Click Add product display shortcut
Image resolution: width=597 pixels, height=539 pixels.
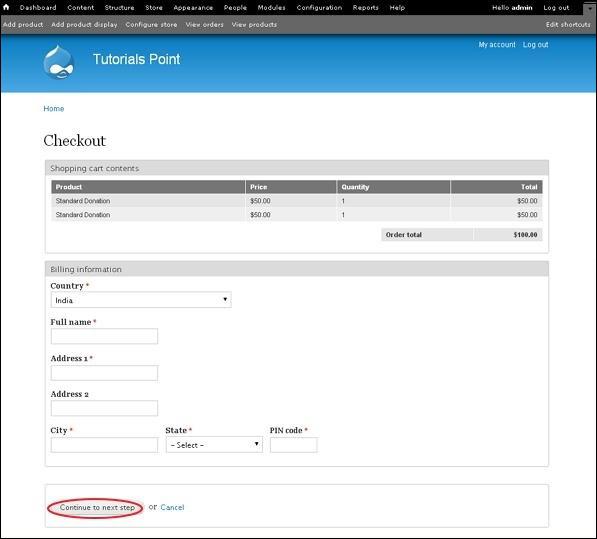[x=84, y=24]
